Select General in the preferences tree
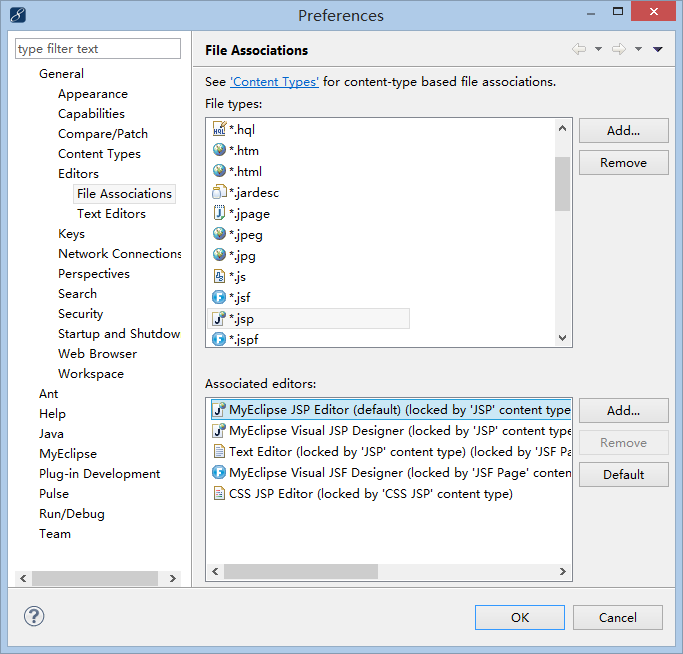 click(x=61, y=74)
